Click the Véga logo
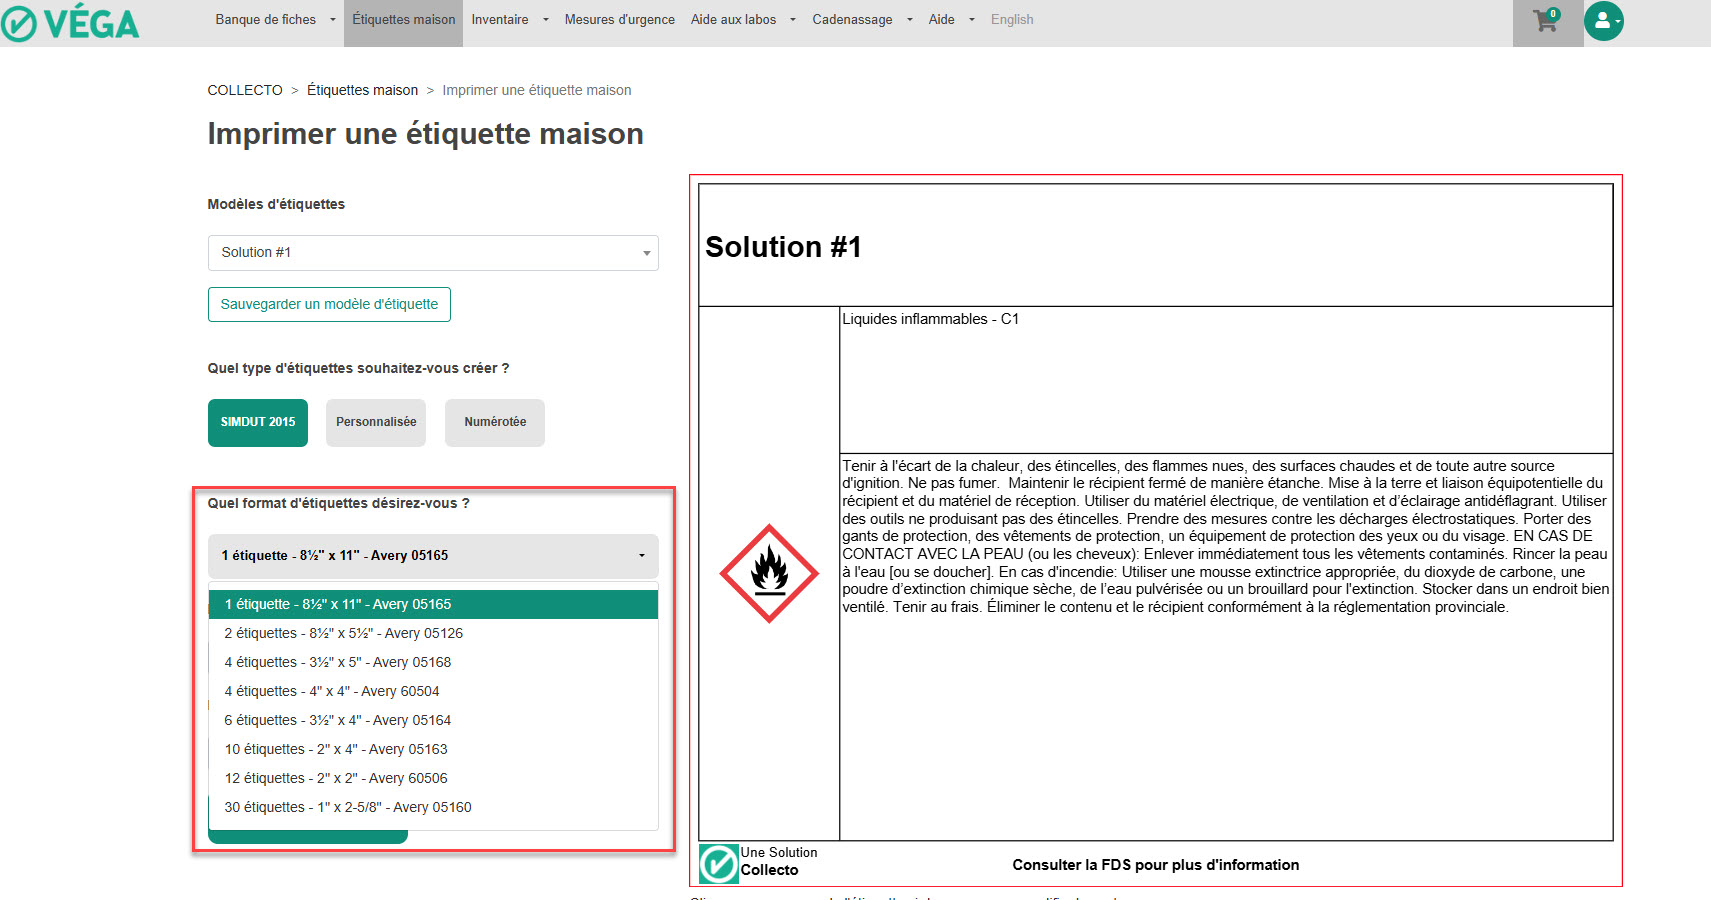The height and width of the screenshot is (900, 1711). pos(70,23)
